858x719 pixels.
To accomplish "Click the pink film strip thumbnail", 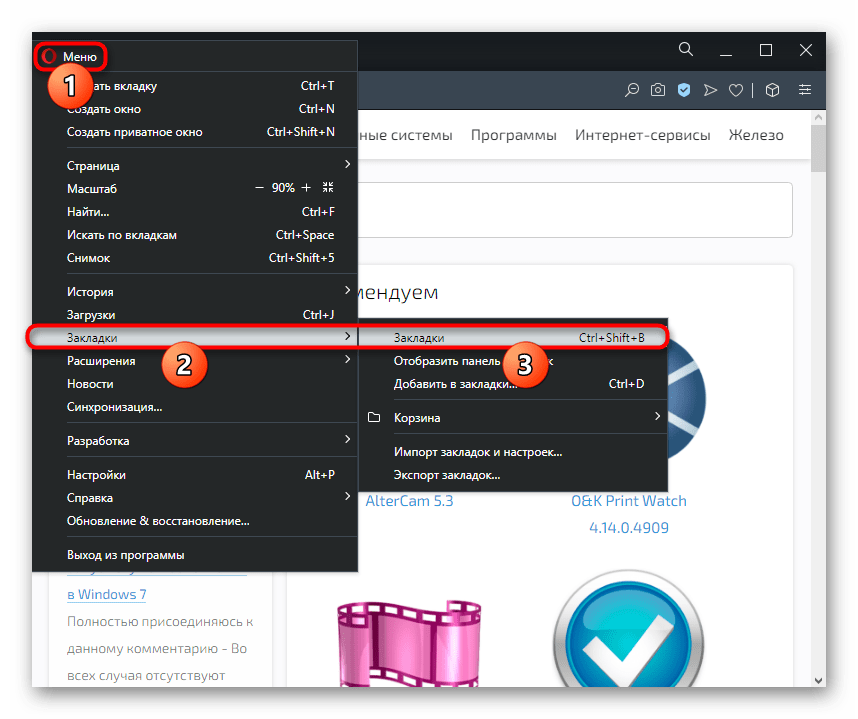I will click(409, 643).
